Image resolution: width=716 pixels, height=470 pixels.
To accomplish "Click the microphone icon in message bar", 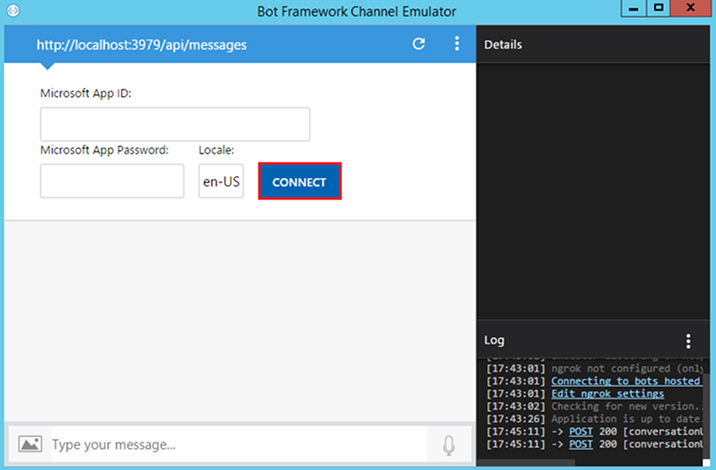I will click(449, 445).
